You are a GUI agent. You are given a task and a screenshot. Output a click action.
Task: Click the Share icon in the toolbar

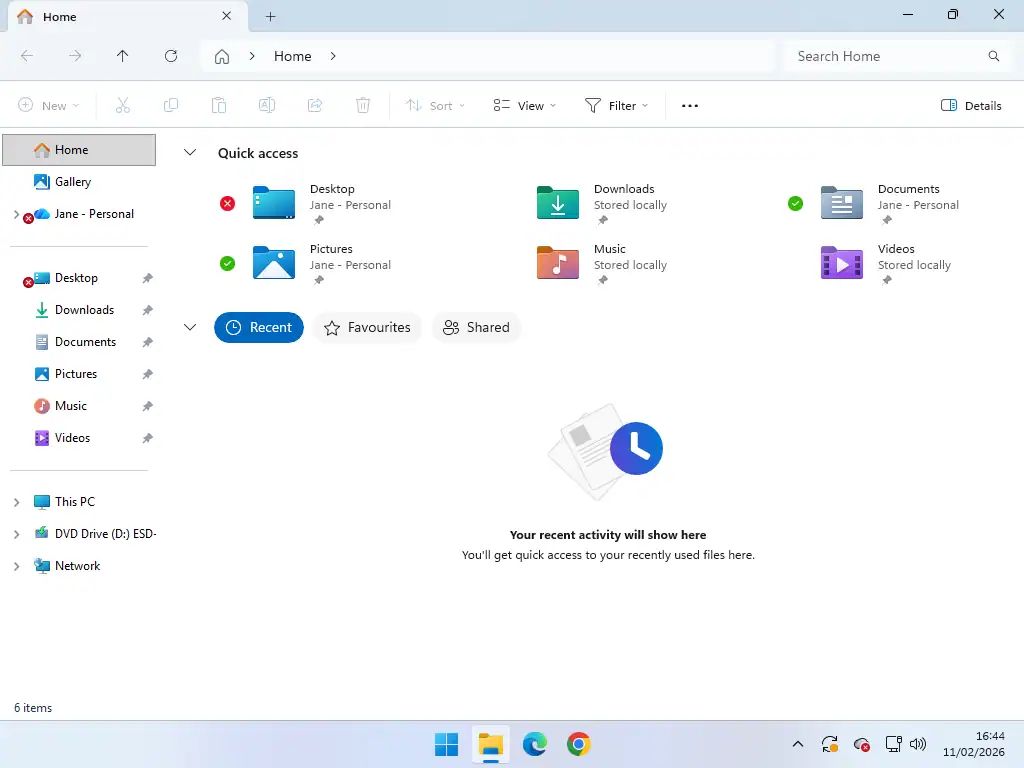[x=315, y=105]
